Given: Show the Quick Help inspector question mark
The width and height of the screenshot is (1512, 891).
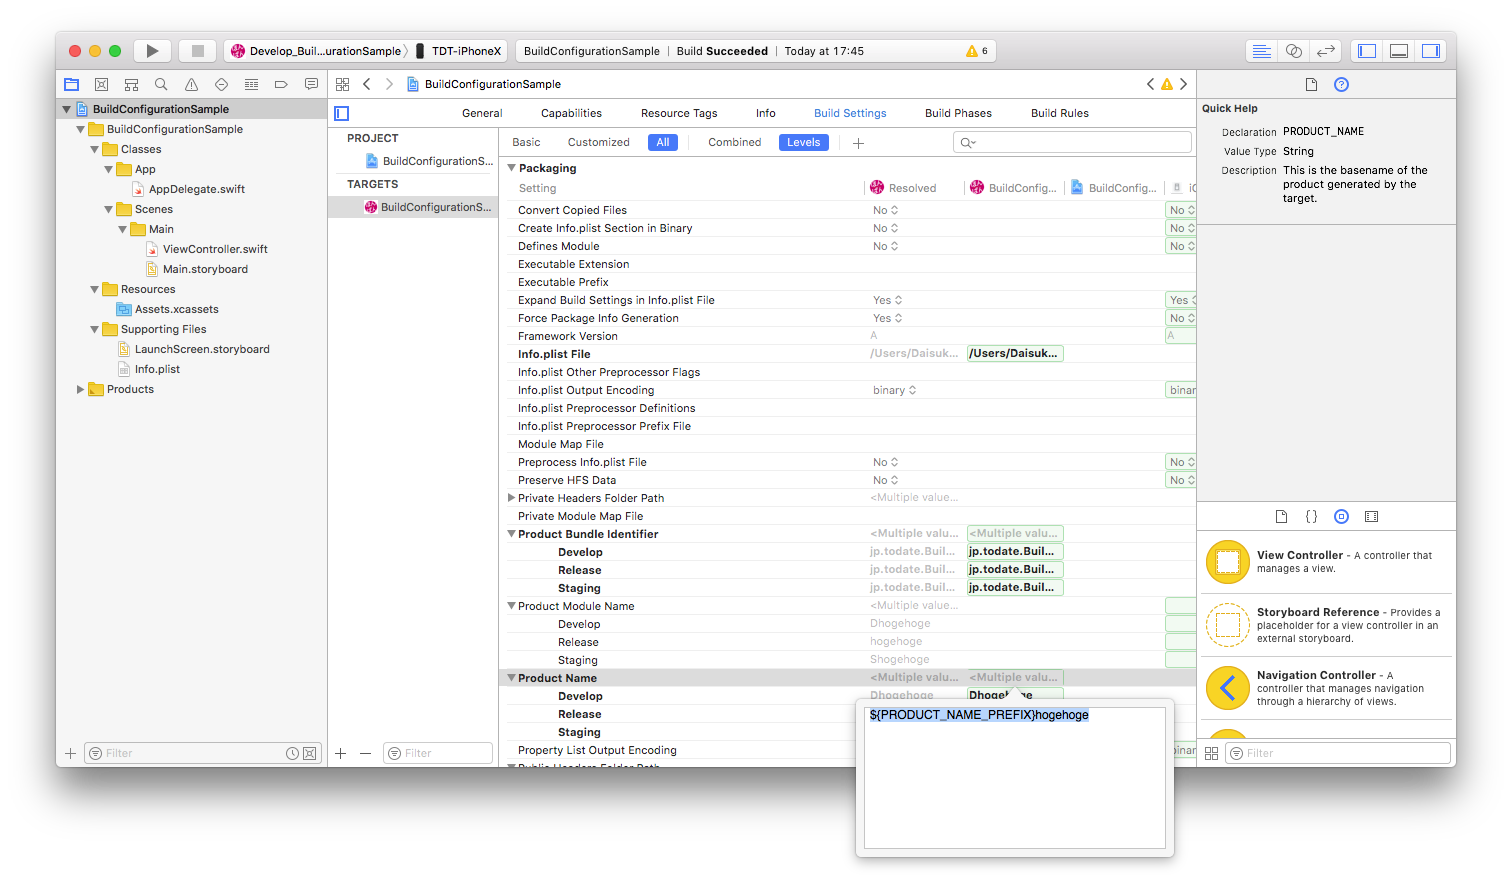Looking at the screenshot, I should point(1341,85).
